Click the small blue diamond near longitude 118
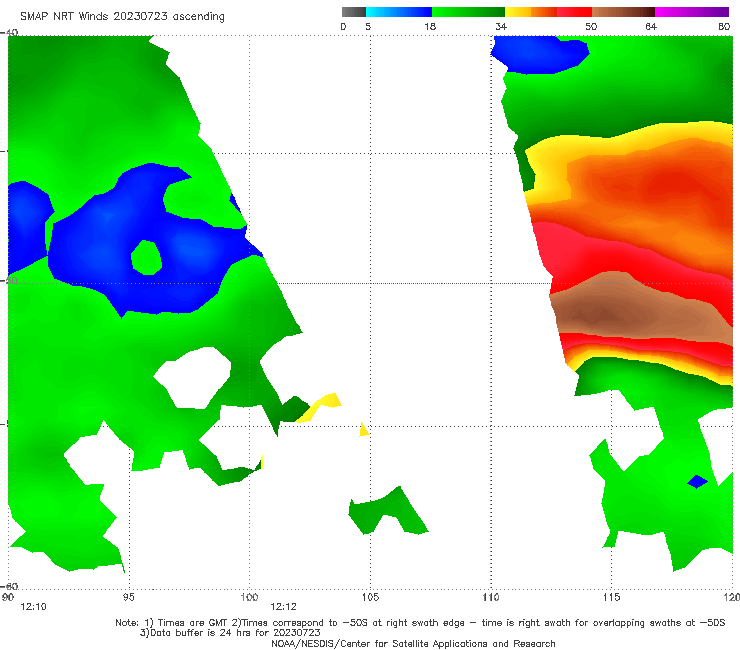Viewport: 740px width, 650px height. pos(698,482)
